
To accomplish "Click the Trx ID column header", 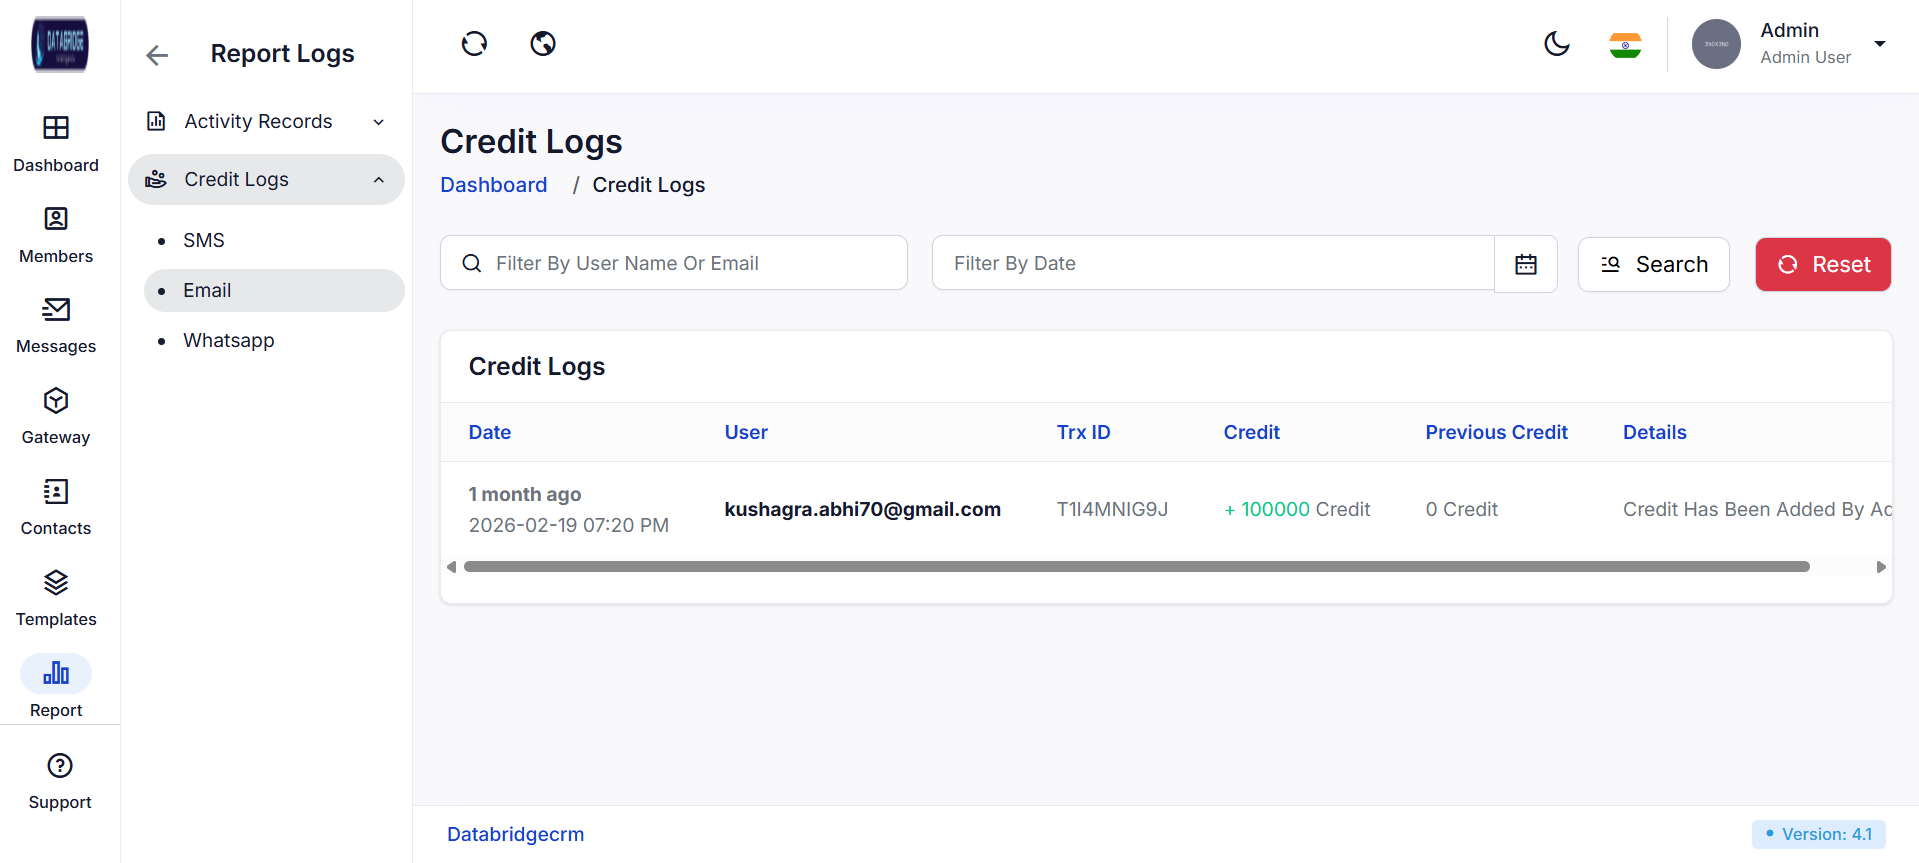I will (x=1084, y=432).
